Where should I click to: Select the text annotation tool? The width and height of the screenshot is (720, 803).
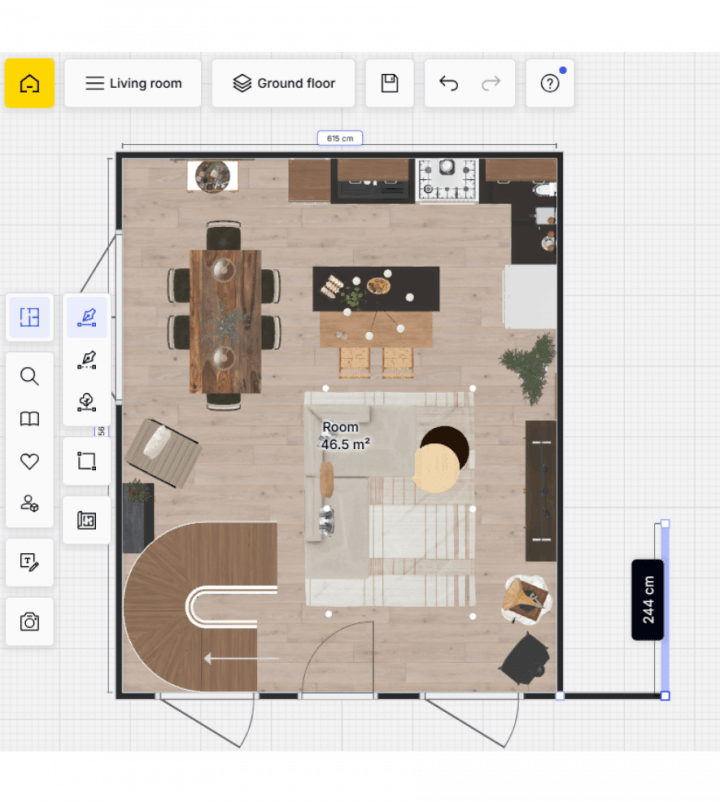click(30, 562)
